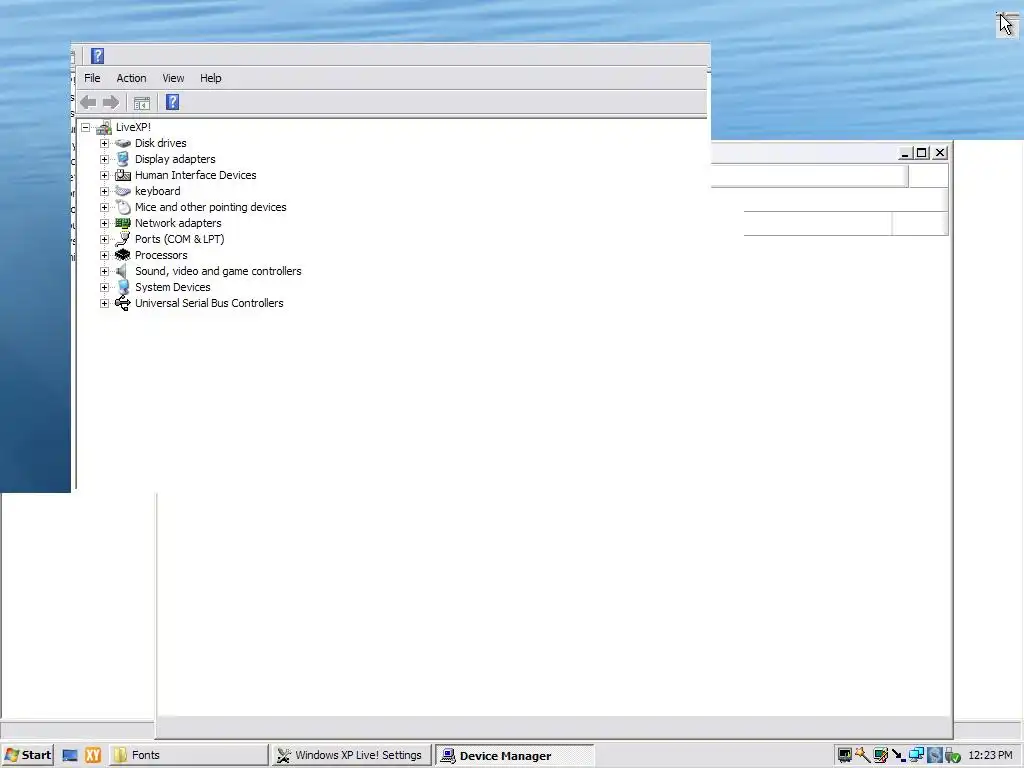Click the Forward arrow toolbar icon
Image resolution: width=1024 pixels, height=768 pixels.
[x=111, y=103]
